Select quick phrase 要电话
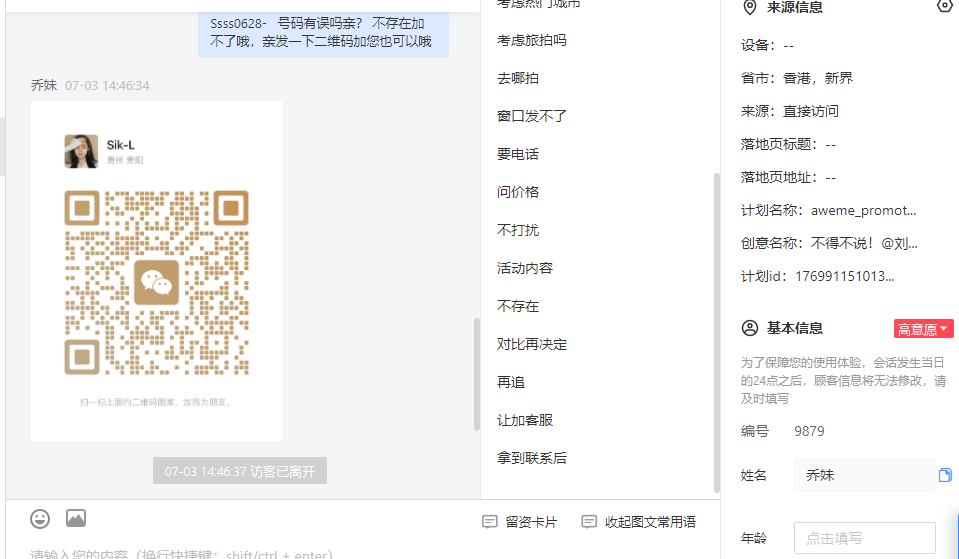The height and width of the screenshot is (559, 959). tap(517, 154)
